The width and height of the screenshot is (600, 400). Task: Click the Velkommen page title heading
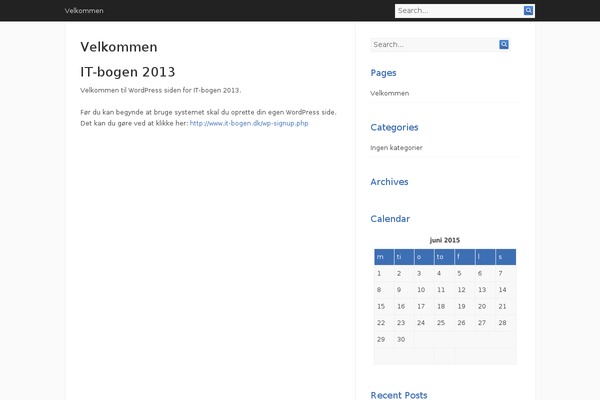click(119, 47)
